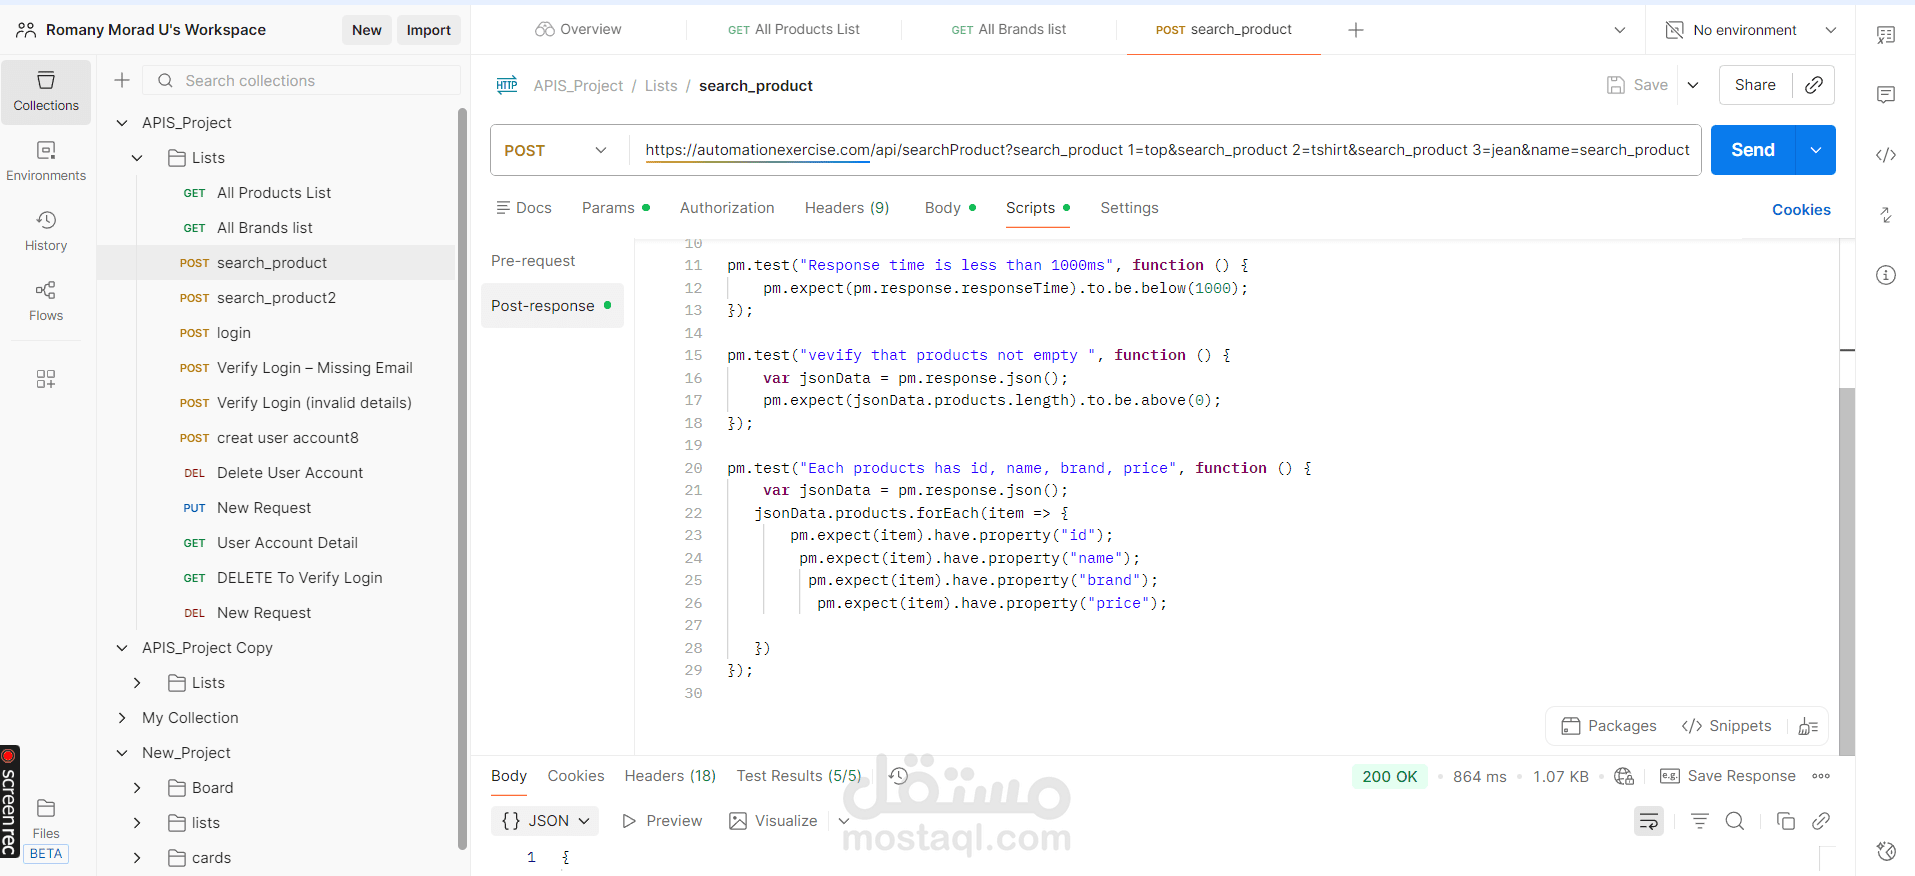This screenshot has height=876, width=1915.
Task: Click the 200 OK status badge
Action: tap(1389, 776)
